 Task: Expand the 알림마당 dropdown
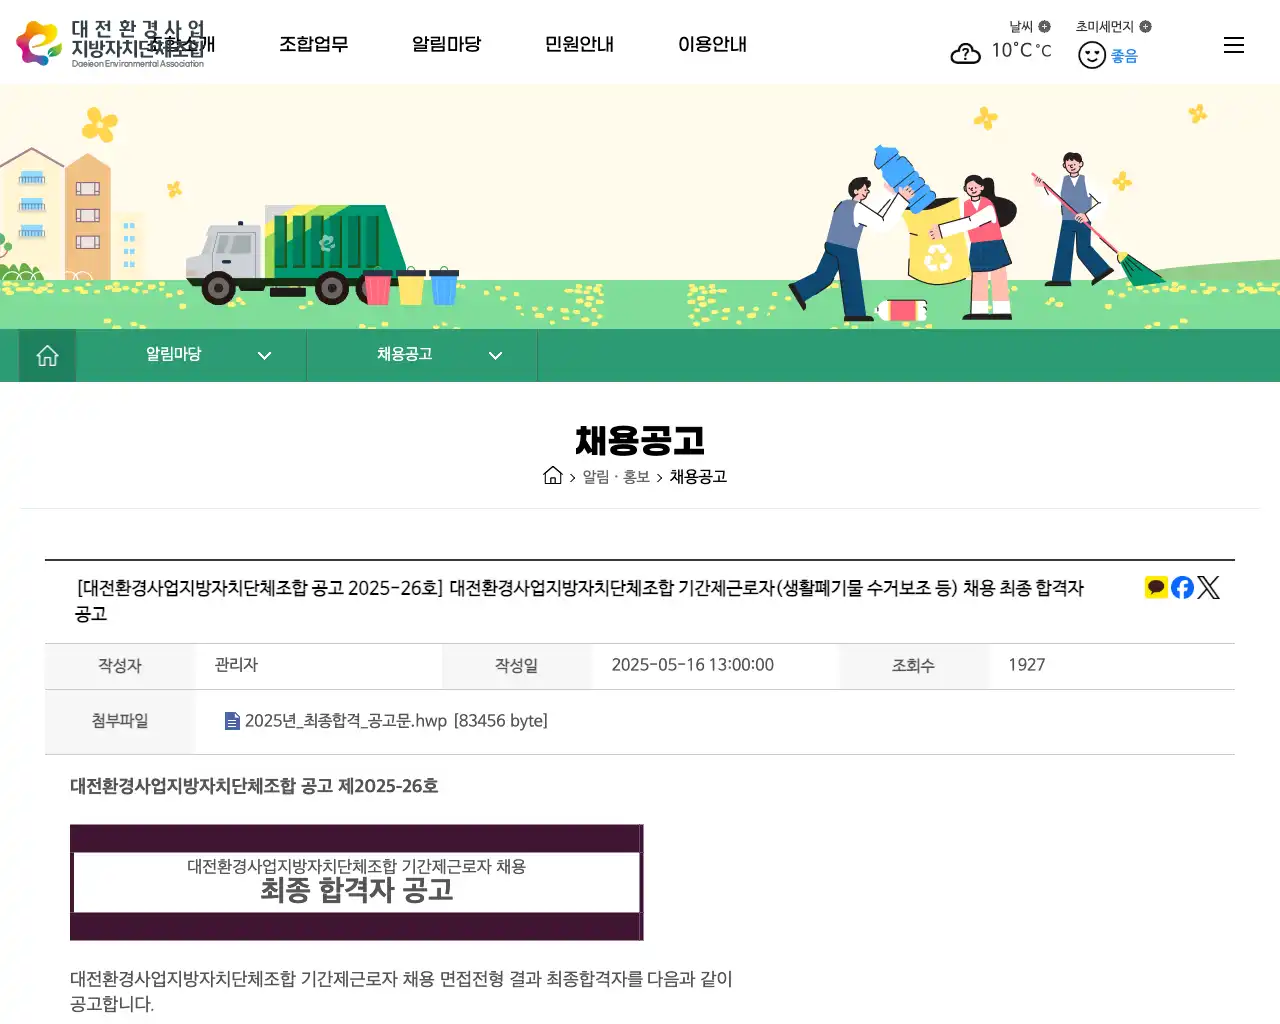(264, 355)
